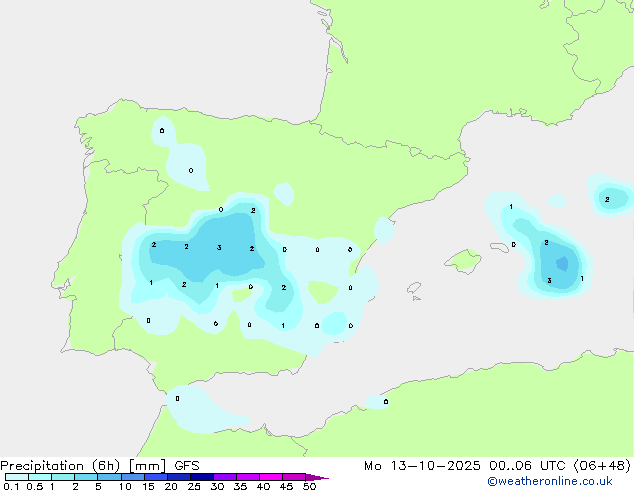Click the Mallorca island outline

click(x=463, y=261)
